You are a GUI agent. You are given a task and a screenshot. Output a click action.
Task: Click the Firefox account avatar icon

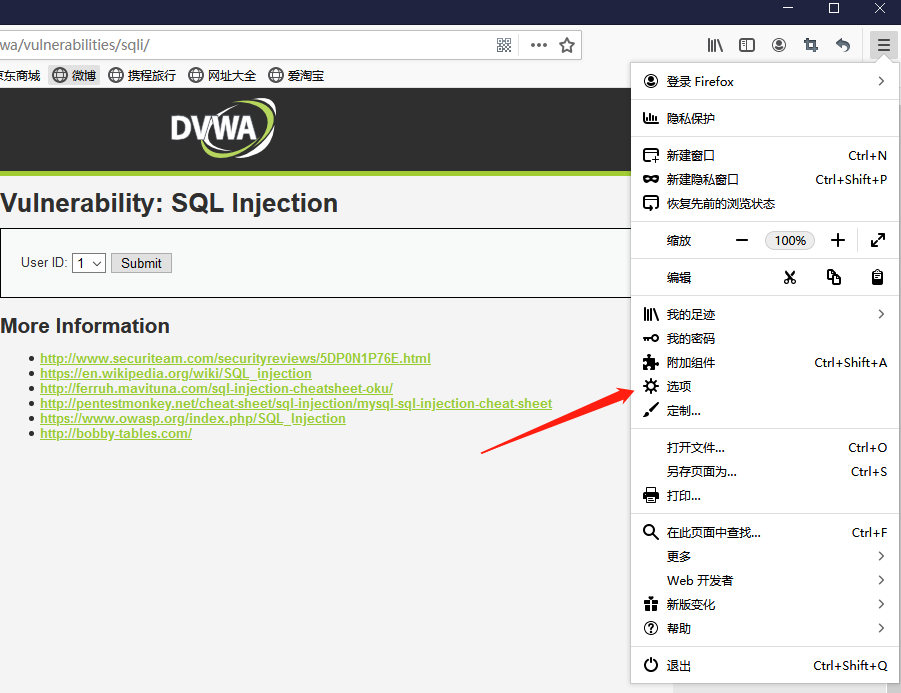pyautogui.click(x=779, y=45)
